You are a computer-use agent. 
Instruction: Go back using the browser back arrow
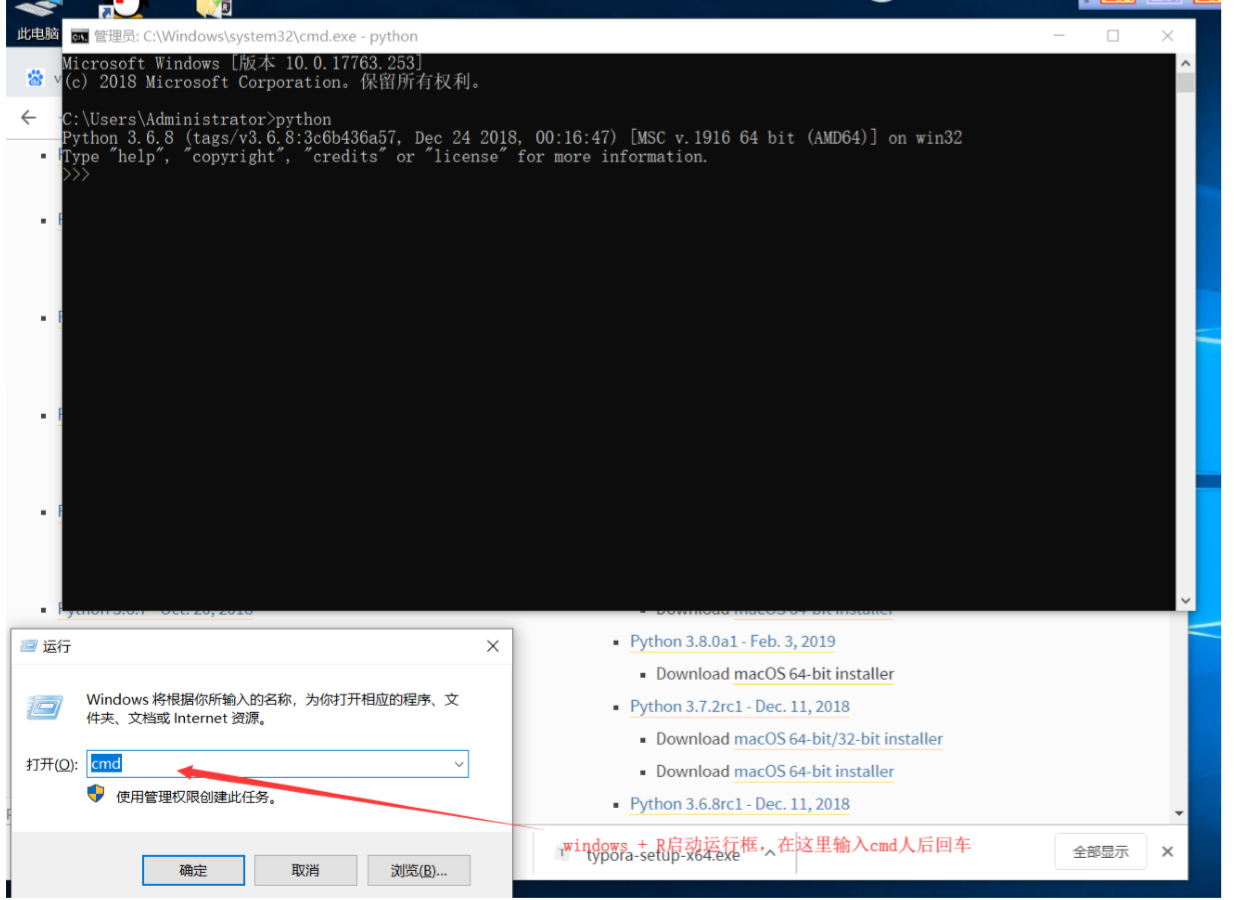point(29,118)
